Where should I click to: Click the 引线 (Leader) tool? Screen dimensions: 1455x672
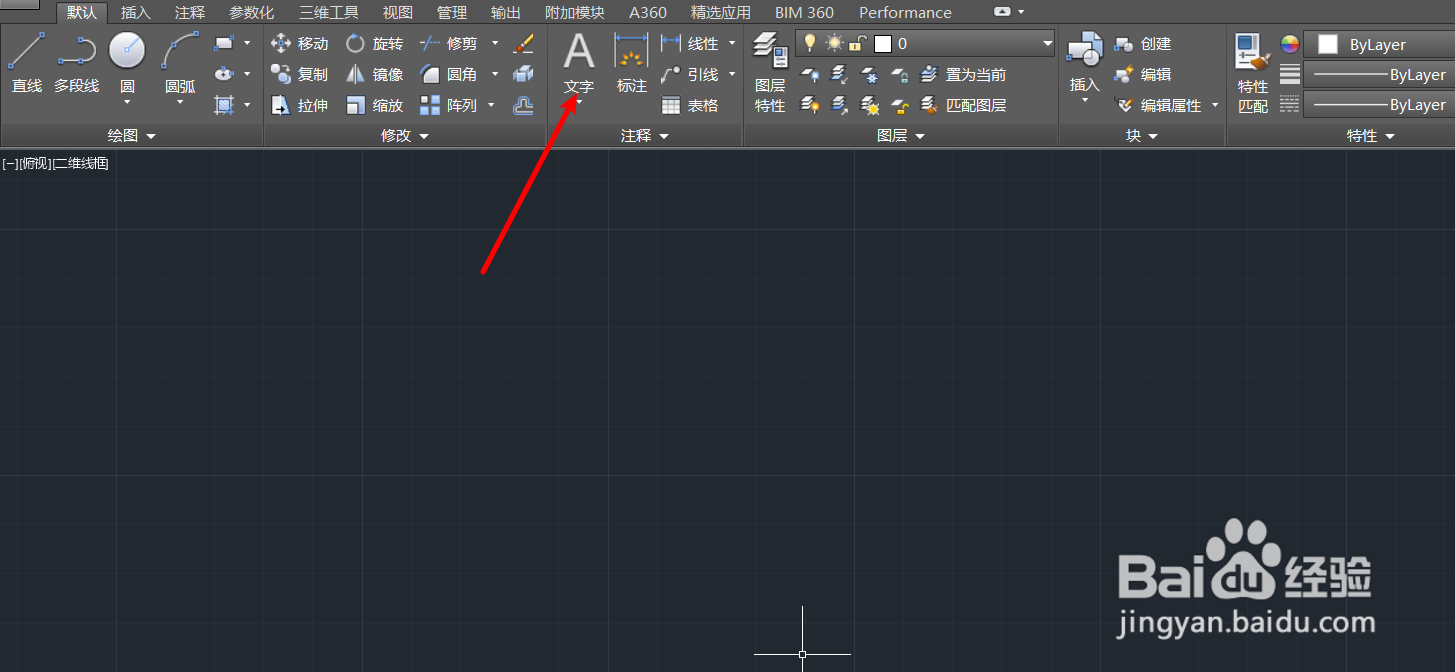690,74
